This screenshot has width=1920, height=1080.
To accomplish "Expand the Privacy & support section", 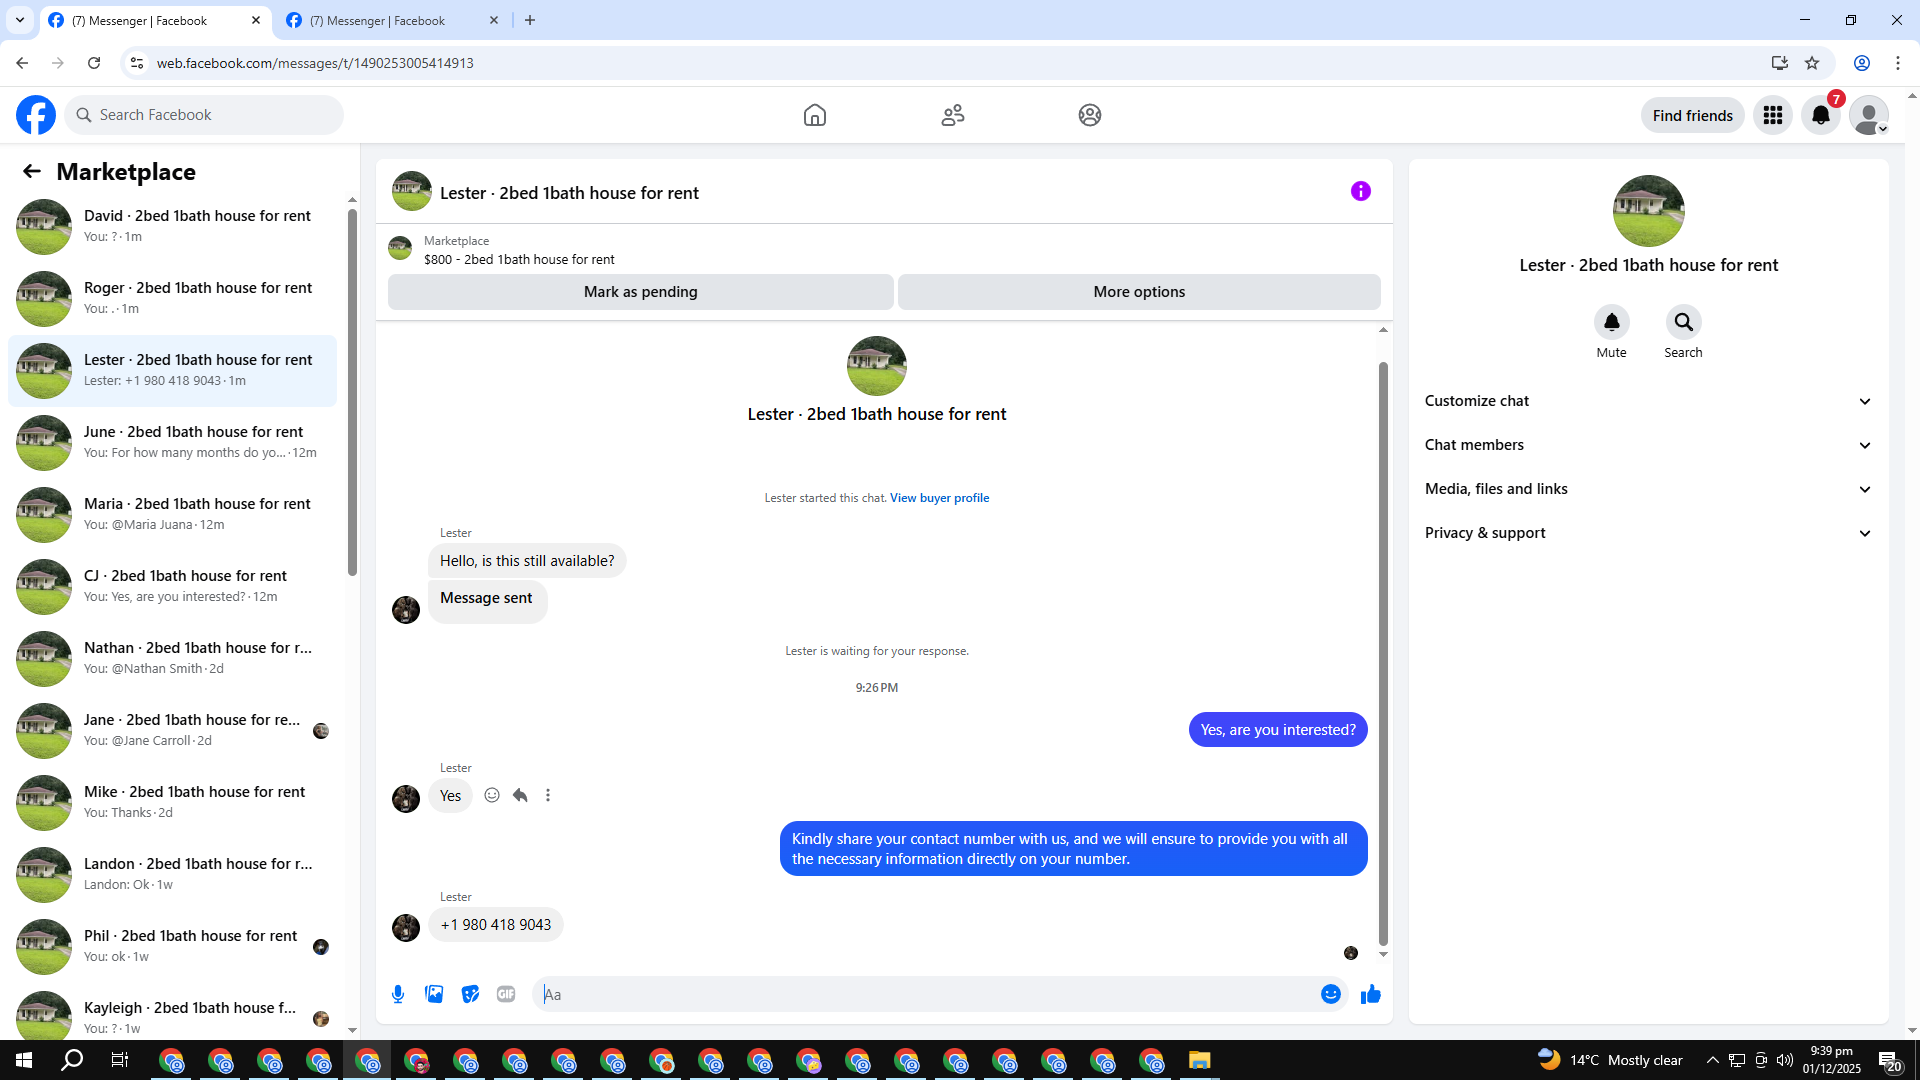I will pos(1648,533).
